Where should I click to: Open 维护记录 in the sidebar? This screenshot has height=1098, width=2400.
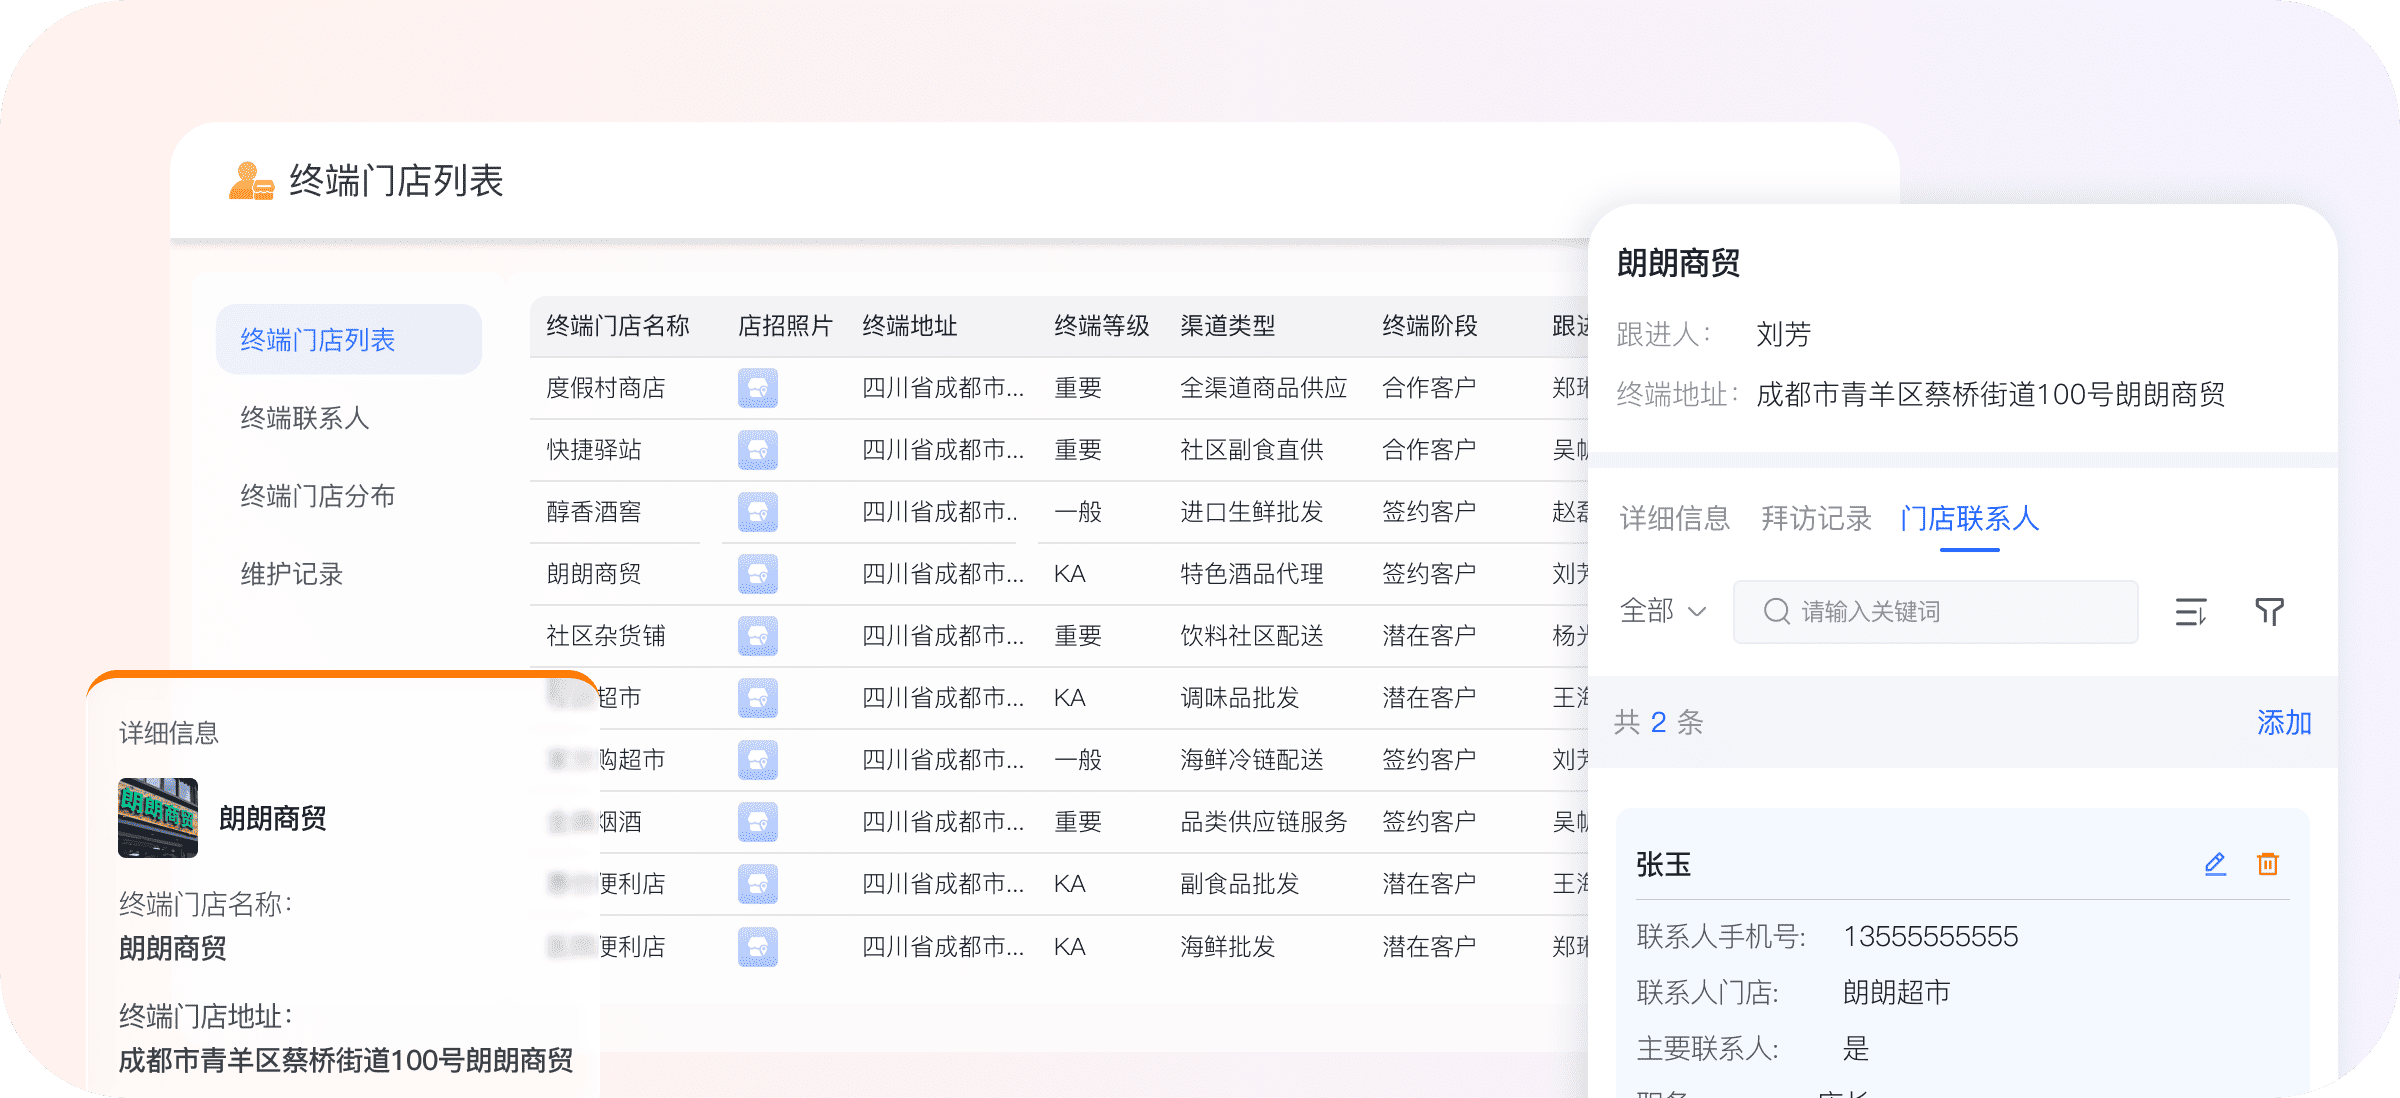click(291, 574)
